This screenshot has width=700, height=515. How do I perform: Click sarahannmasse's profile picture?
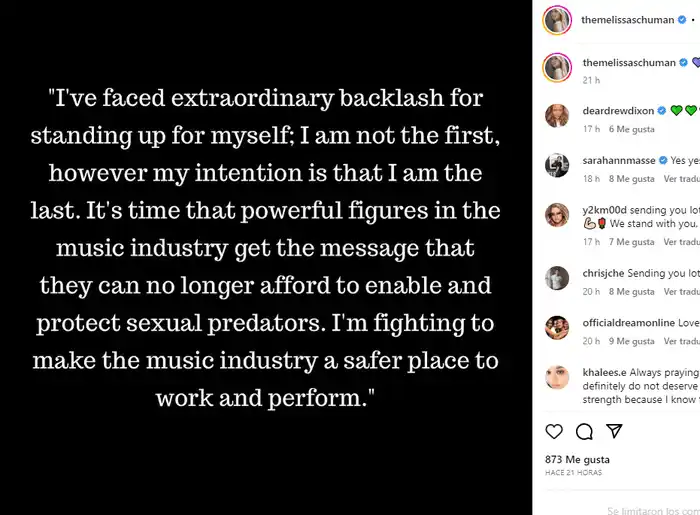[x=557, y=166]
